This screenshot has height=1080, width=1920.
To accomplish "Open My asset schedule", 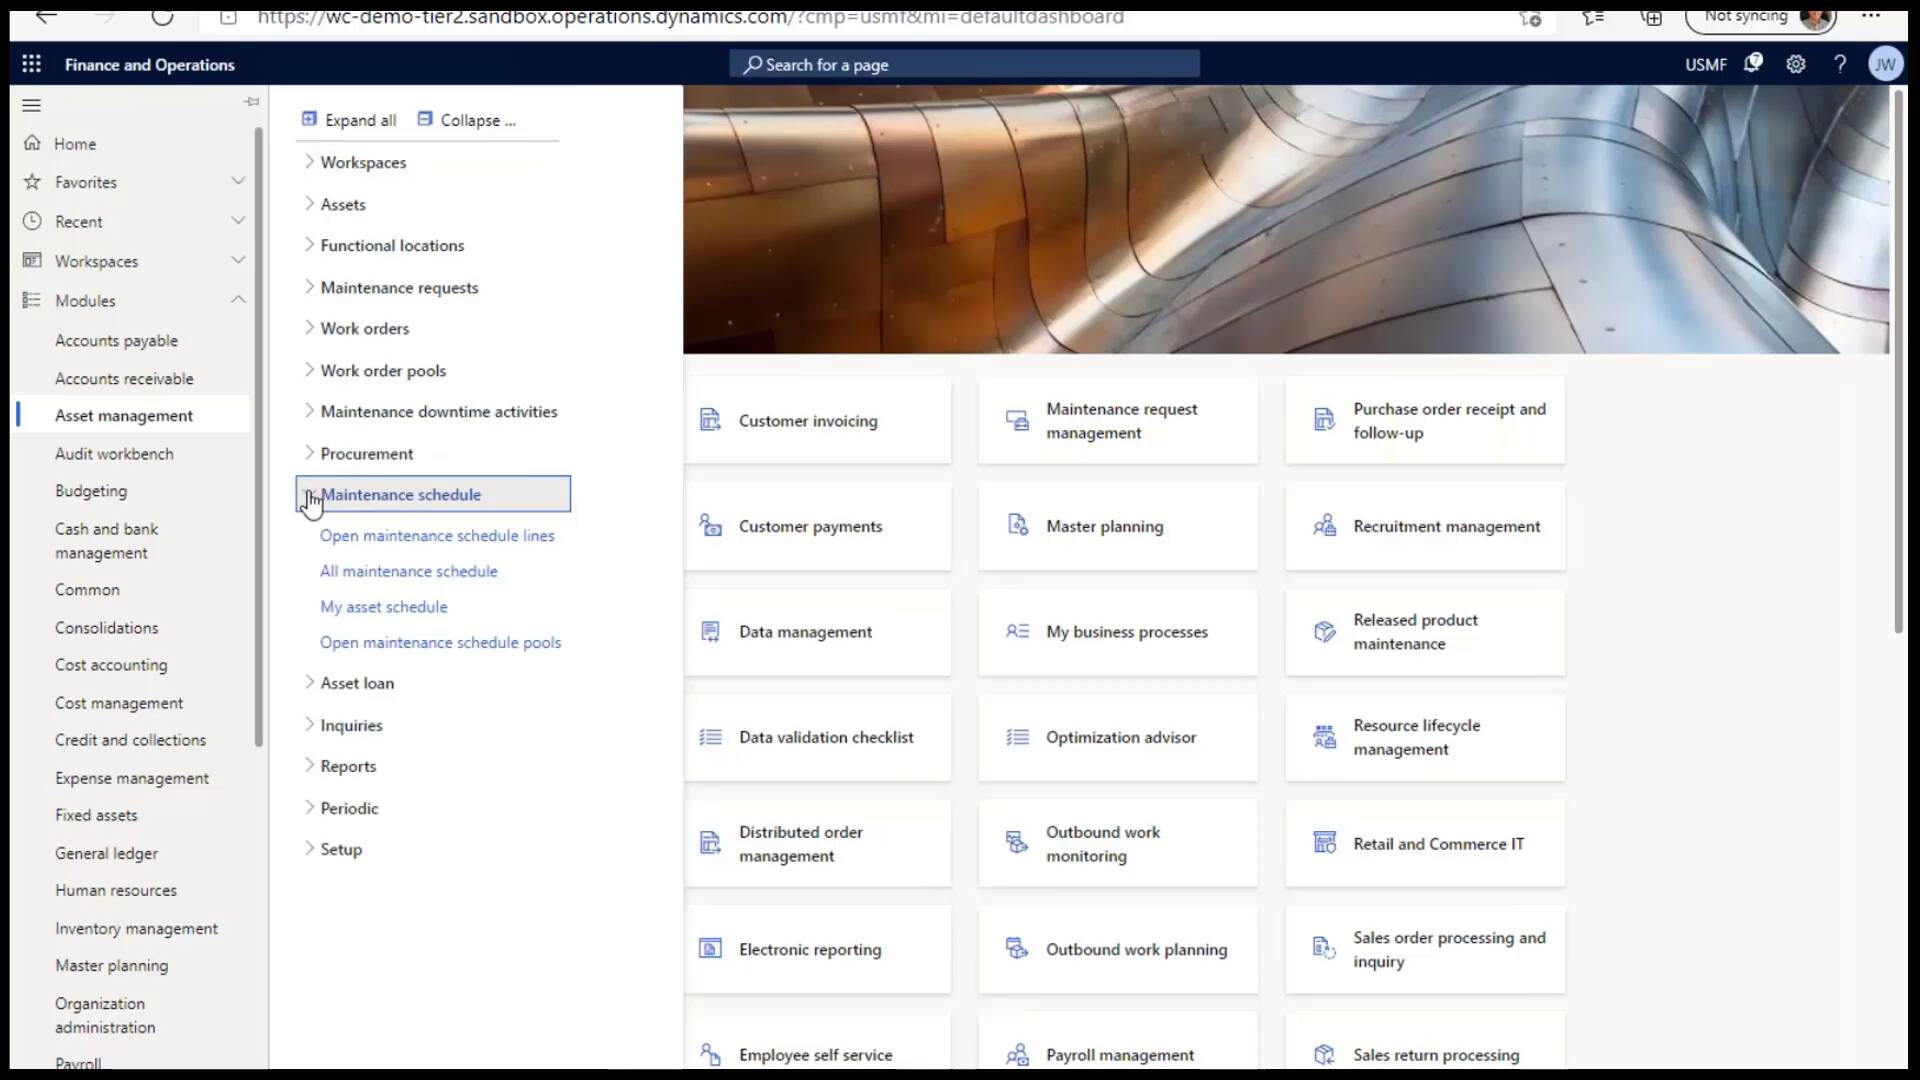I will click(x=383, y=606).
